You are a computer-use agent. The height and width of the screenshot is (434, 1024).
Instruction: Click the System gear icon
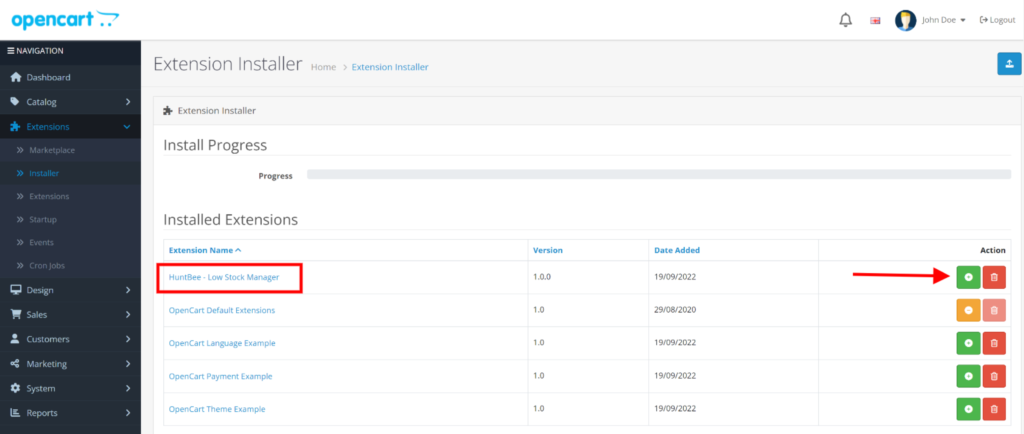16,388
